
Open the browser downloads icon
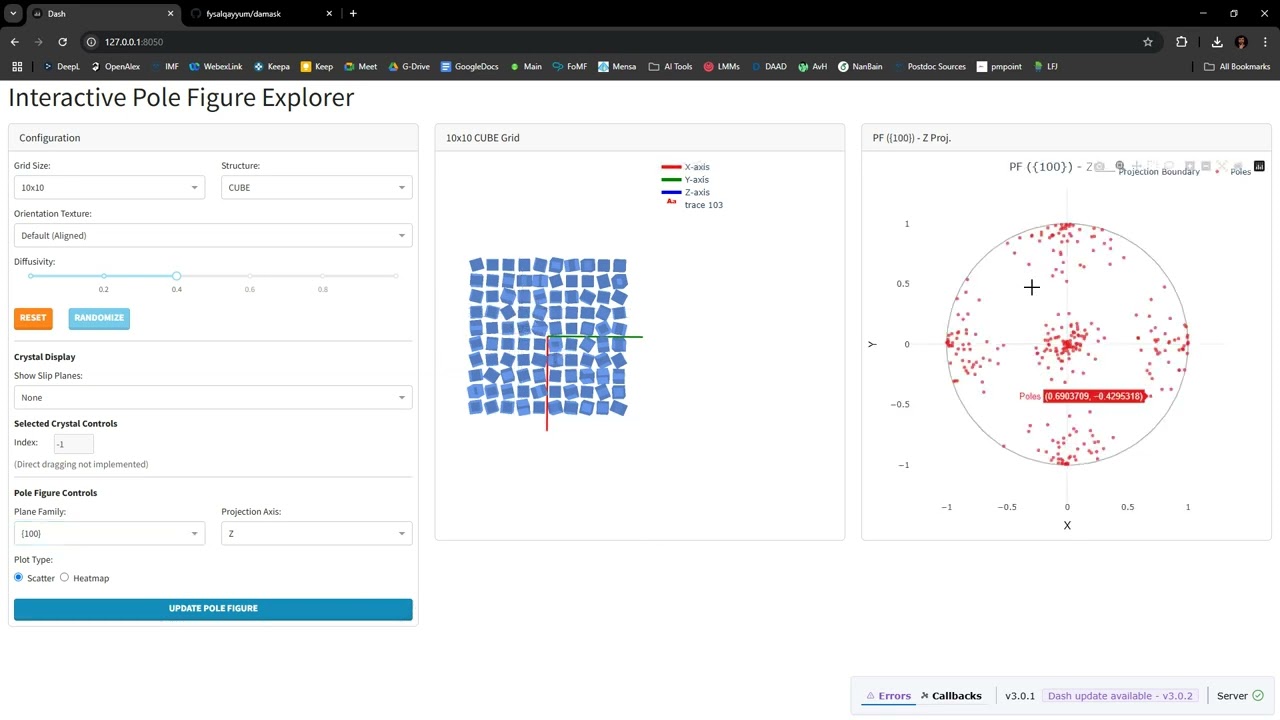point(1217,42)
